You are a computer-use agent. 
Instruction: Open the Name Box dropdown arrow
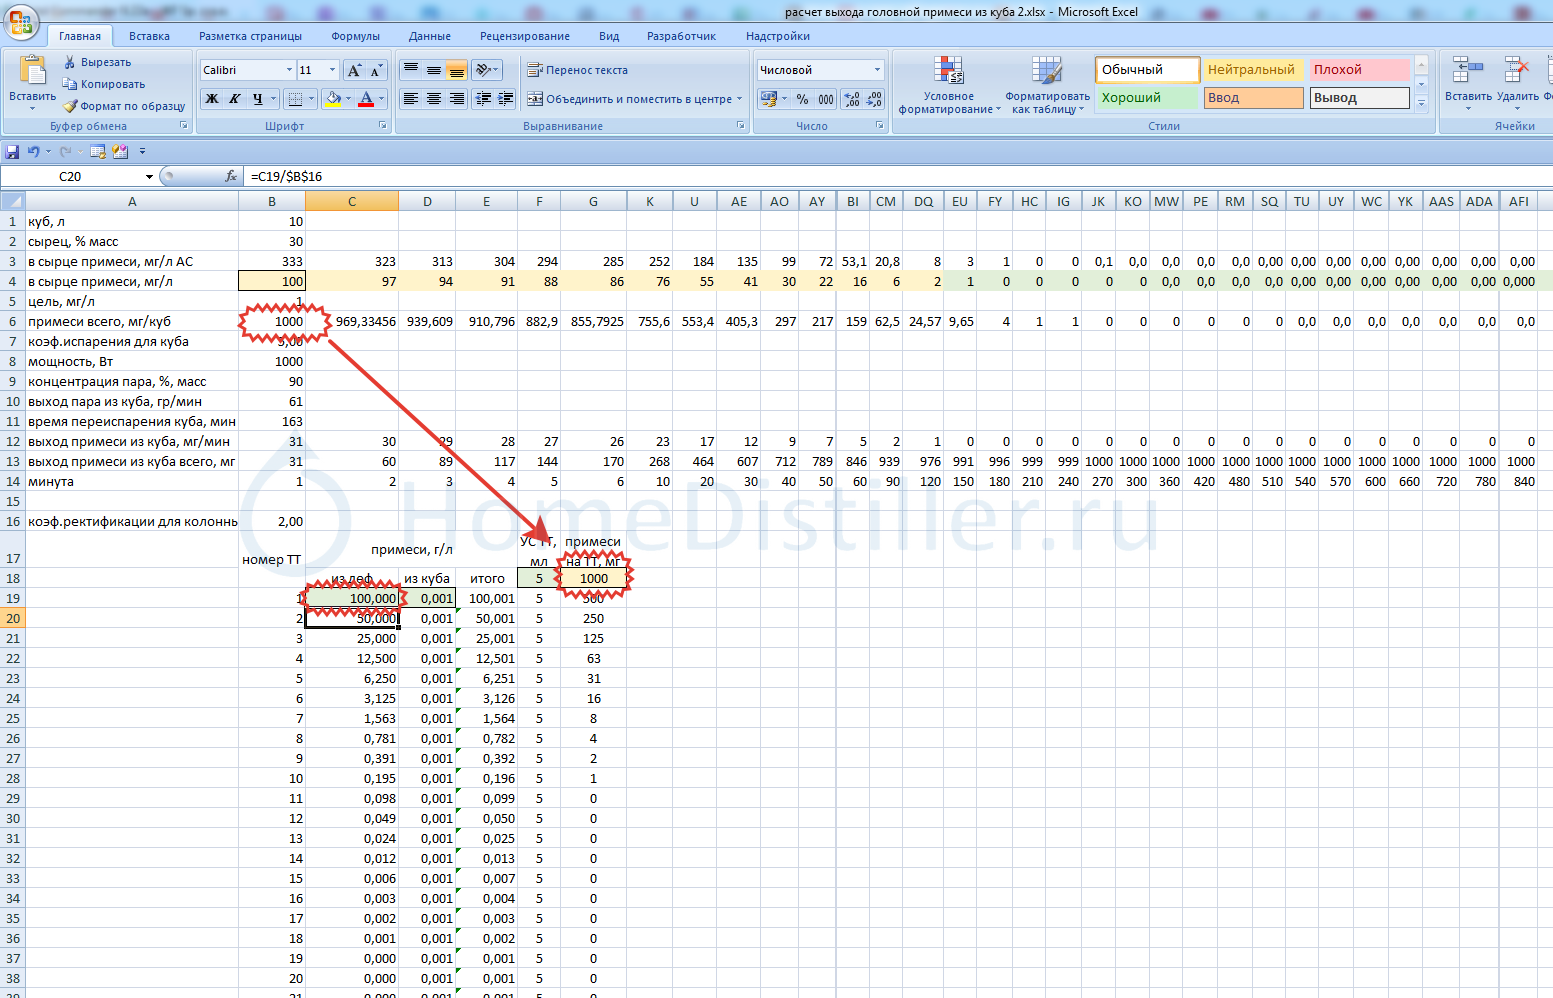click(x=149, y=177)
